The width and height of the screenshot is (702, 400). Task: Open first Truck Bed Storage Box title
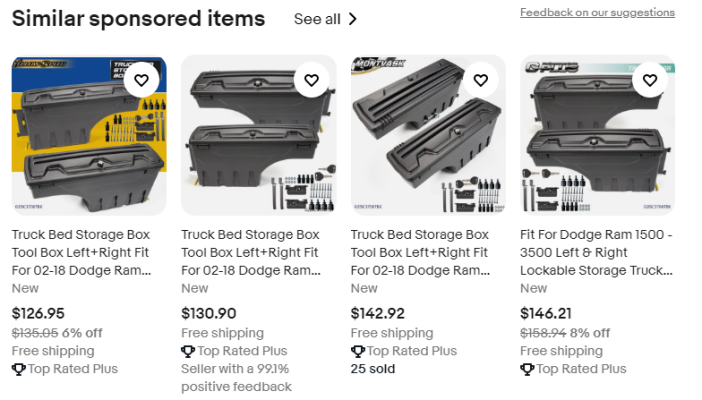tap(81, 253)
